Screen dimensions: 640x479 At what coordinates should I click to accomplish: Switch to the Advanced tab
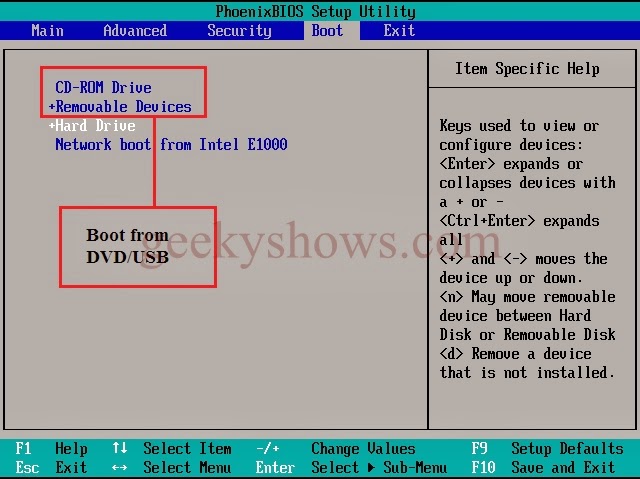coord(135,31)
